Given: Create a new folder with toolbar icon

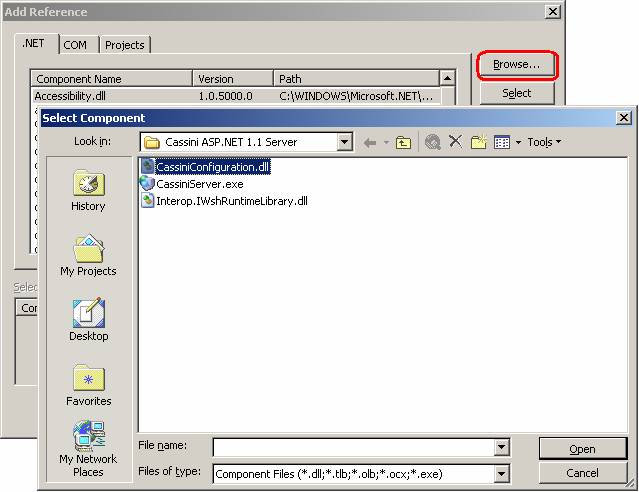Looking at the screenshot, I should pos(478,142).
